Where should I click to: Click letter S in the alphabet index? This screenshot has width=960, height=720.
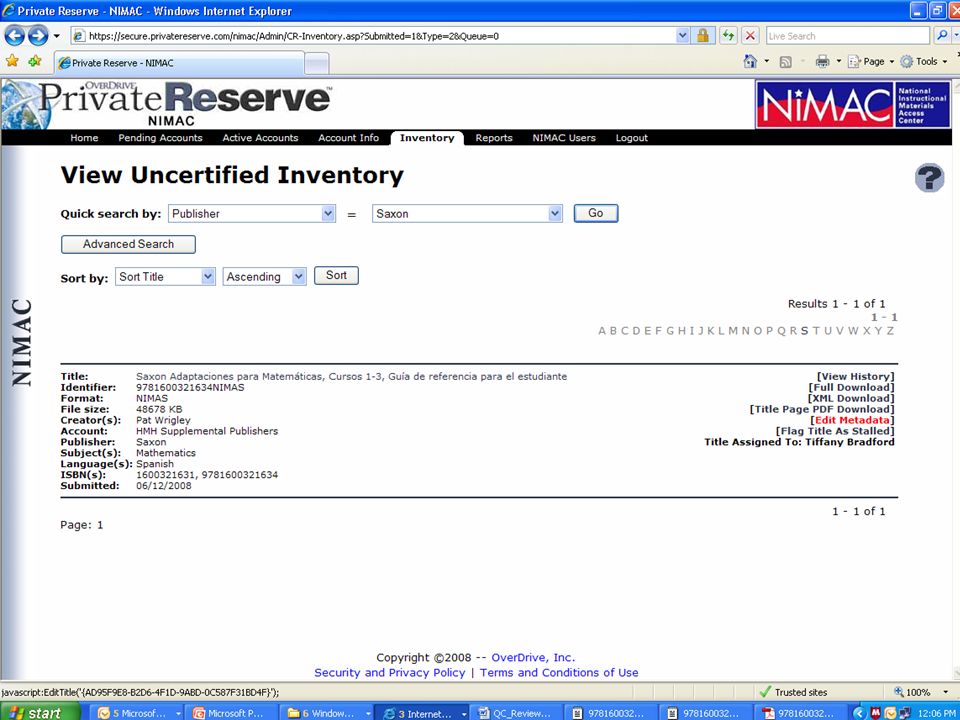point(804,331)
